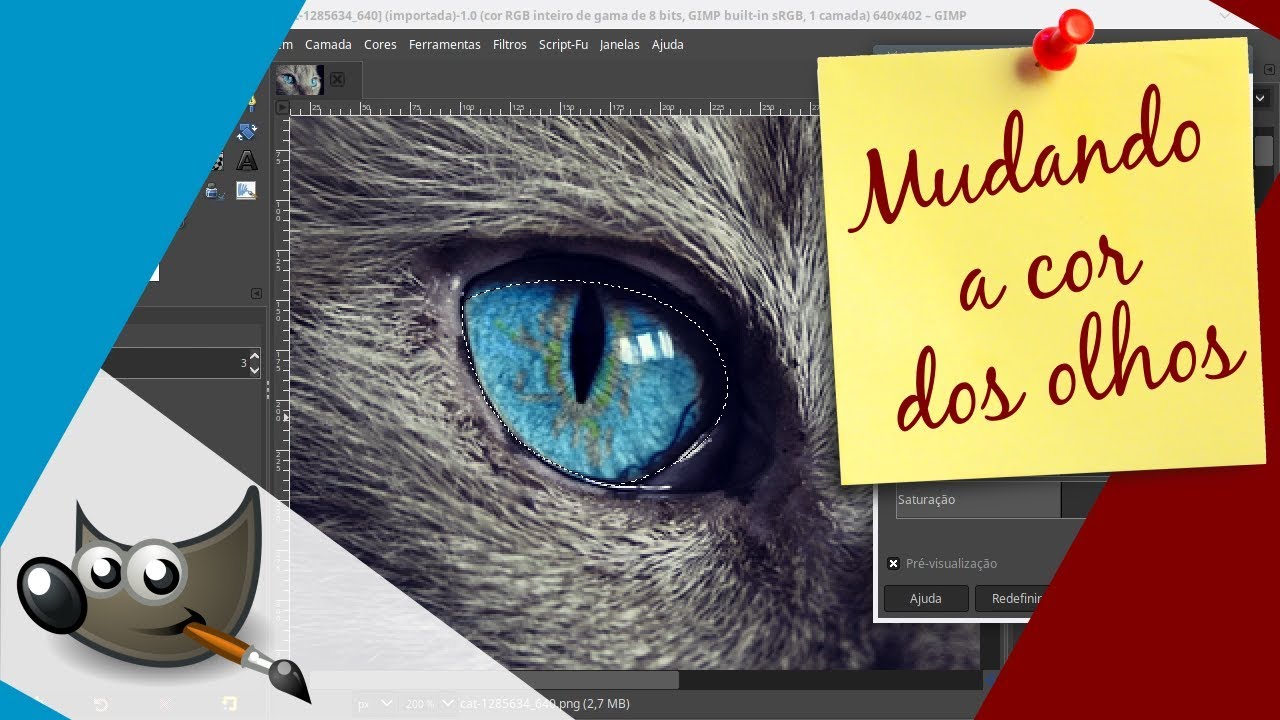Open the Cores menu
Screen dimensions: 1280x720
[380, 45]
